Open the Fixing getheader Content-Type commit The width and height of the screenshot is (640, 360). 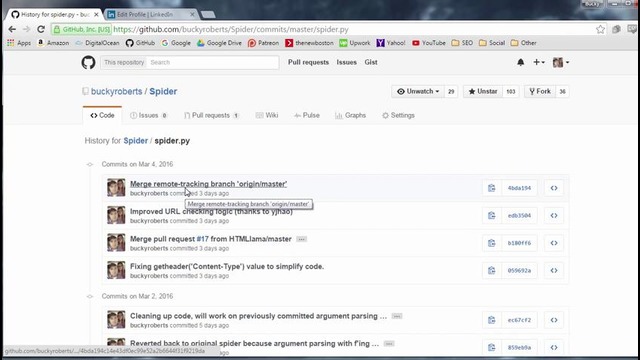point(227,267)
